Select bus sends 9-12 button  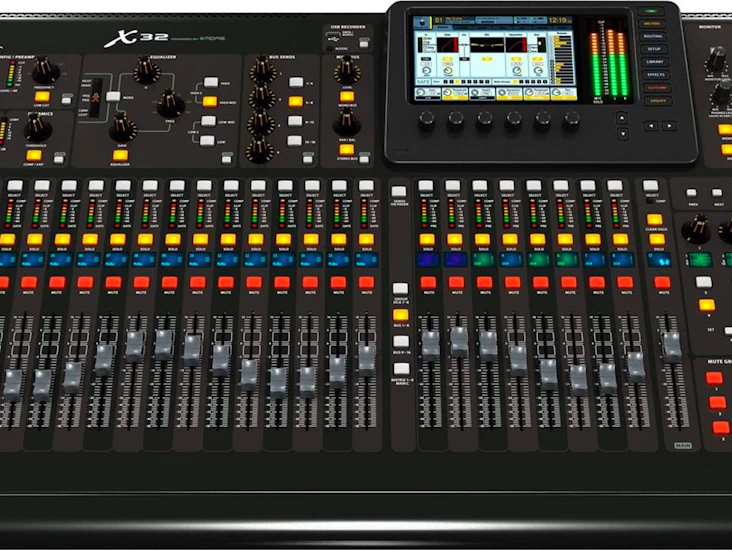click(295, 121)
